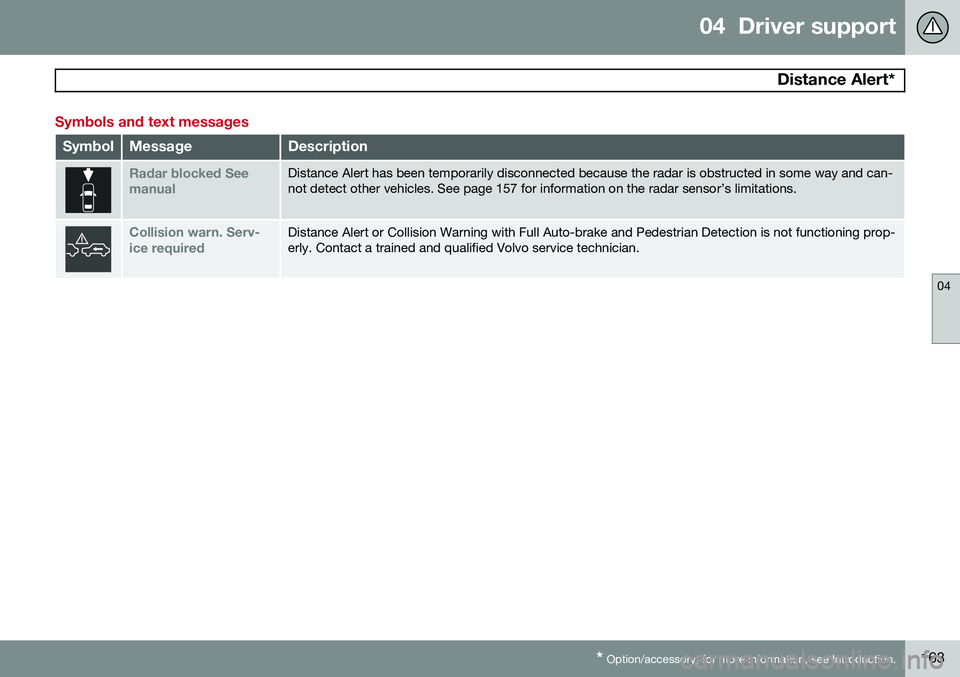
Task: Click the warning triangle icon in header
Action: 932,27
